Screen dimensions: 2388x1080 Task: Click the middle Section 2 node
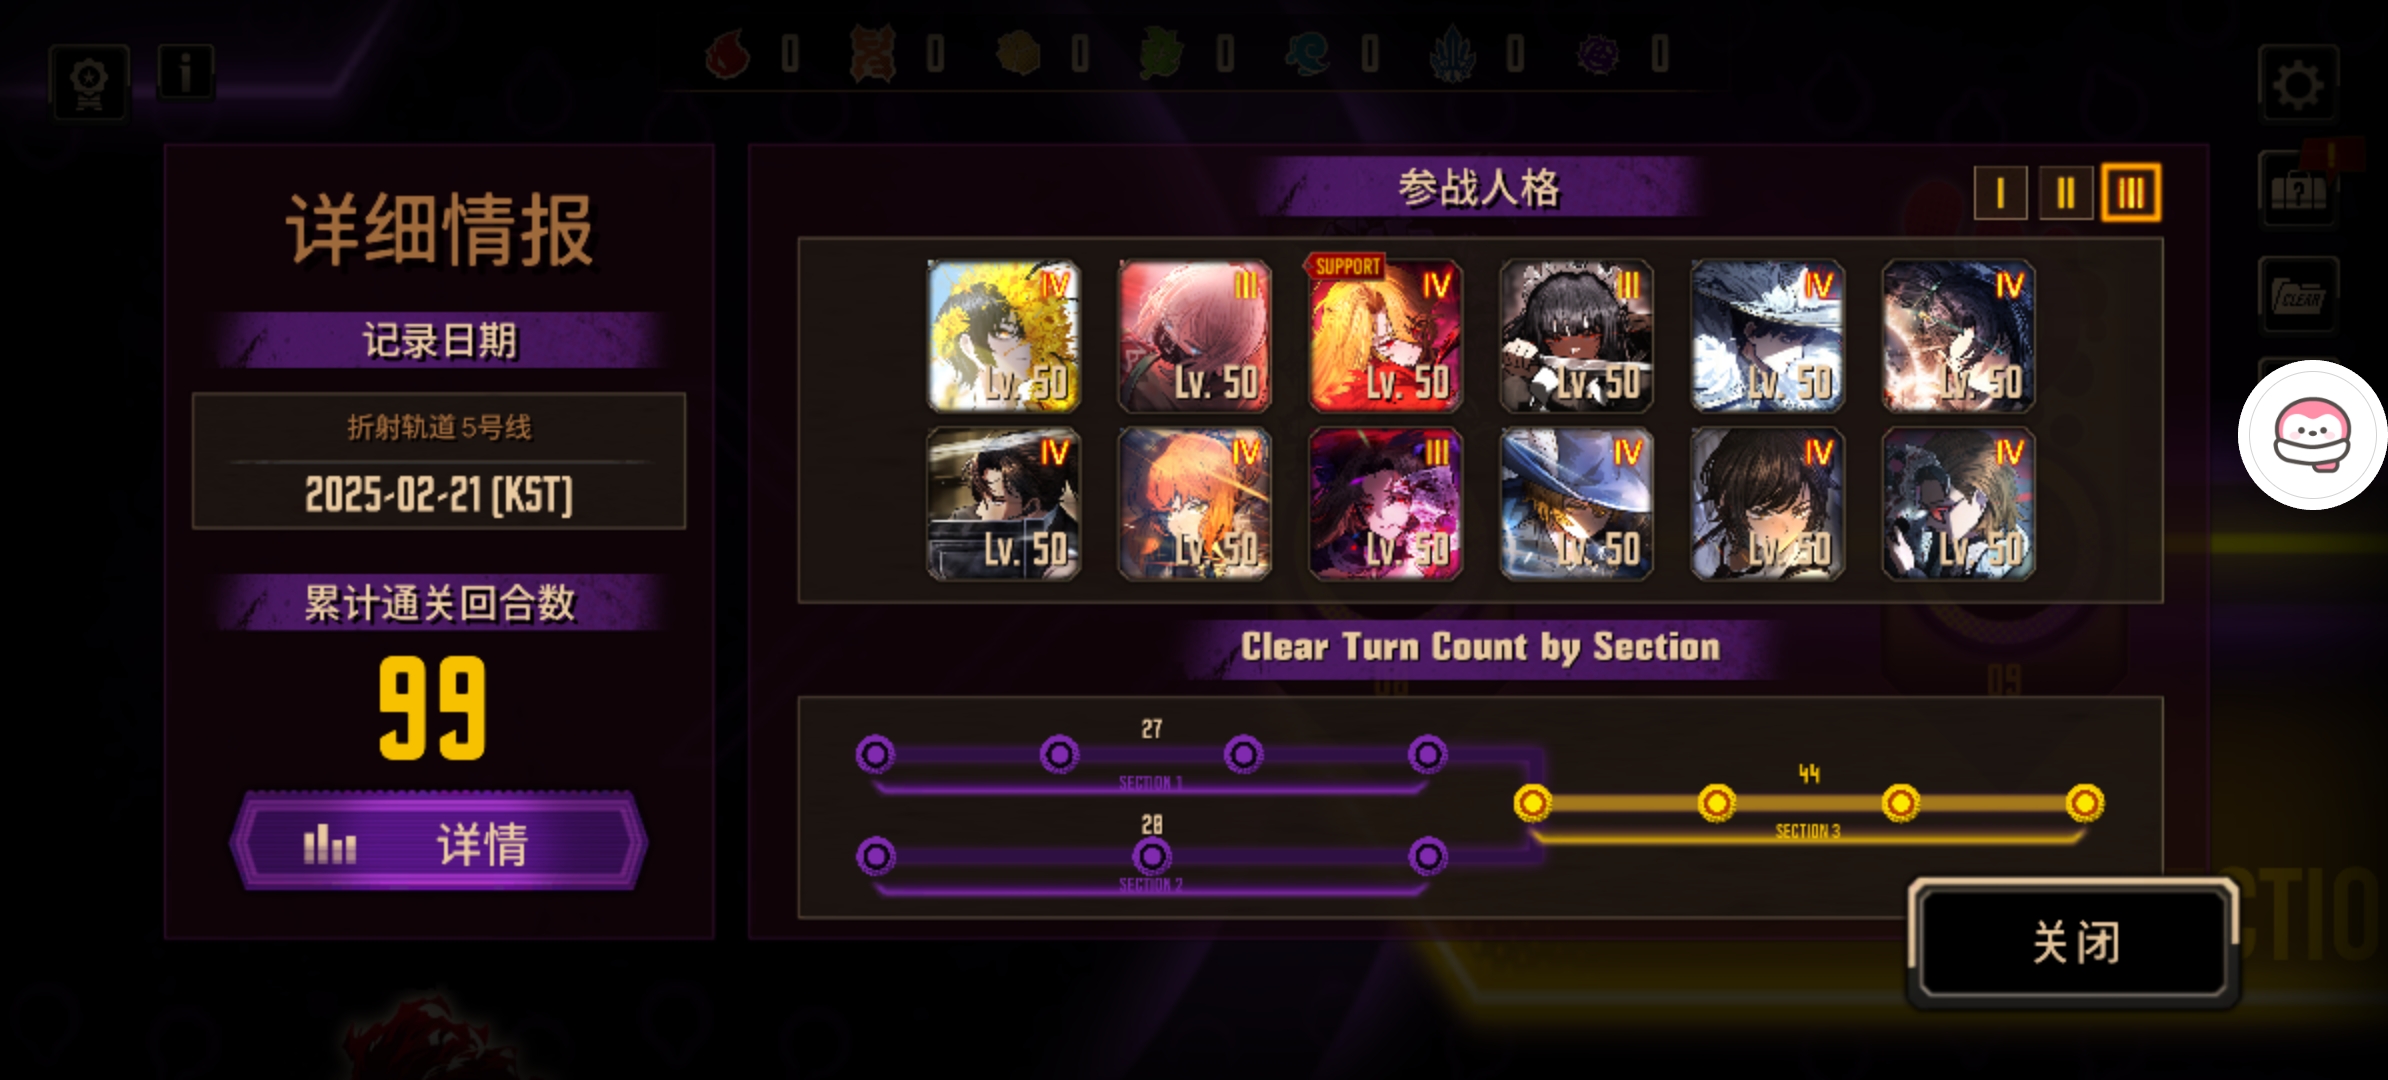click(1151, 856)
